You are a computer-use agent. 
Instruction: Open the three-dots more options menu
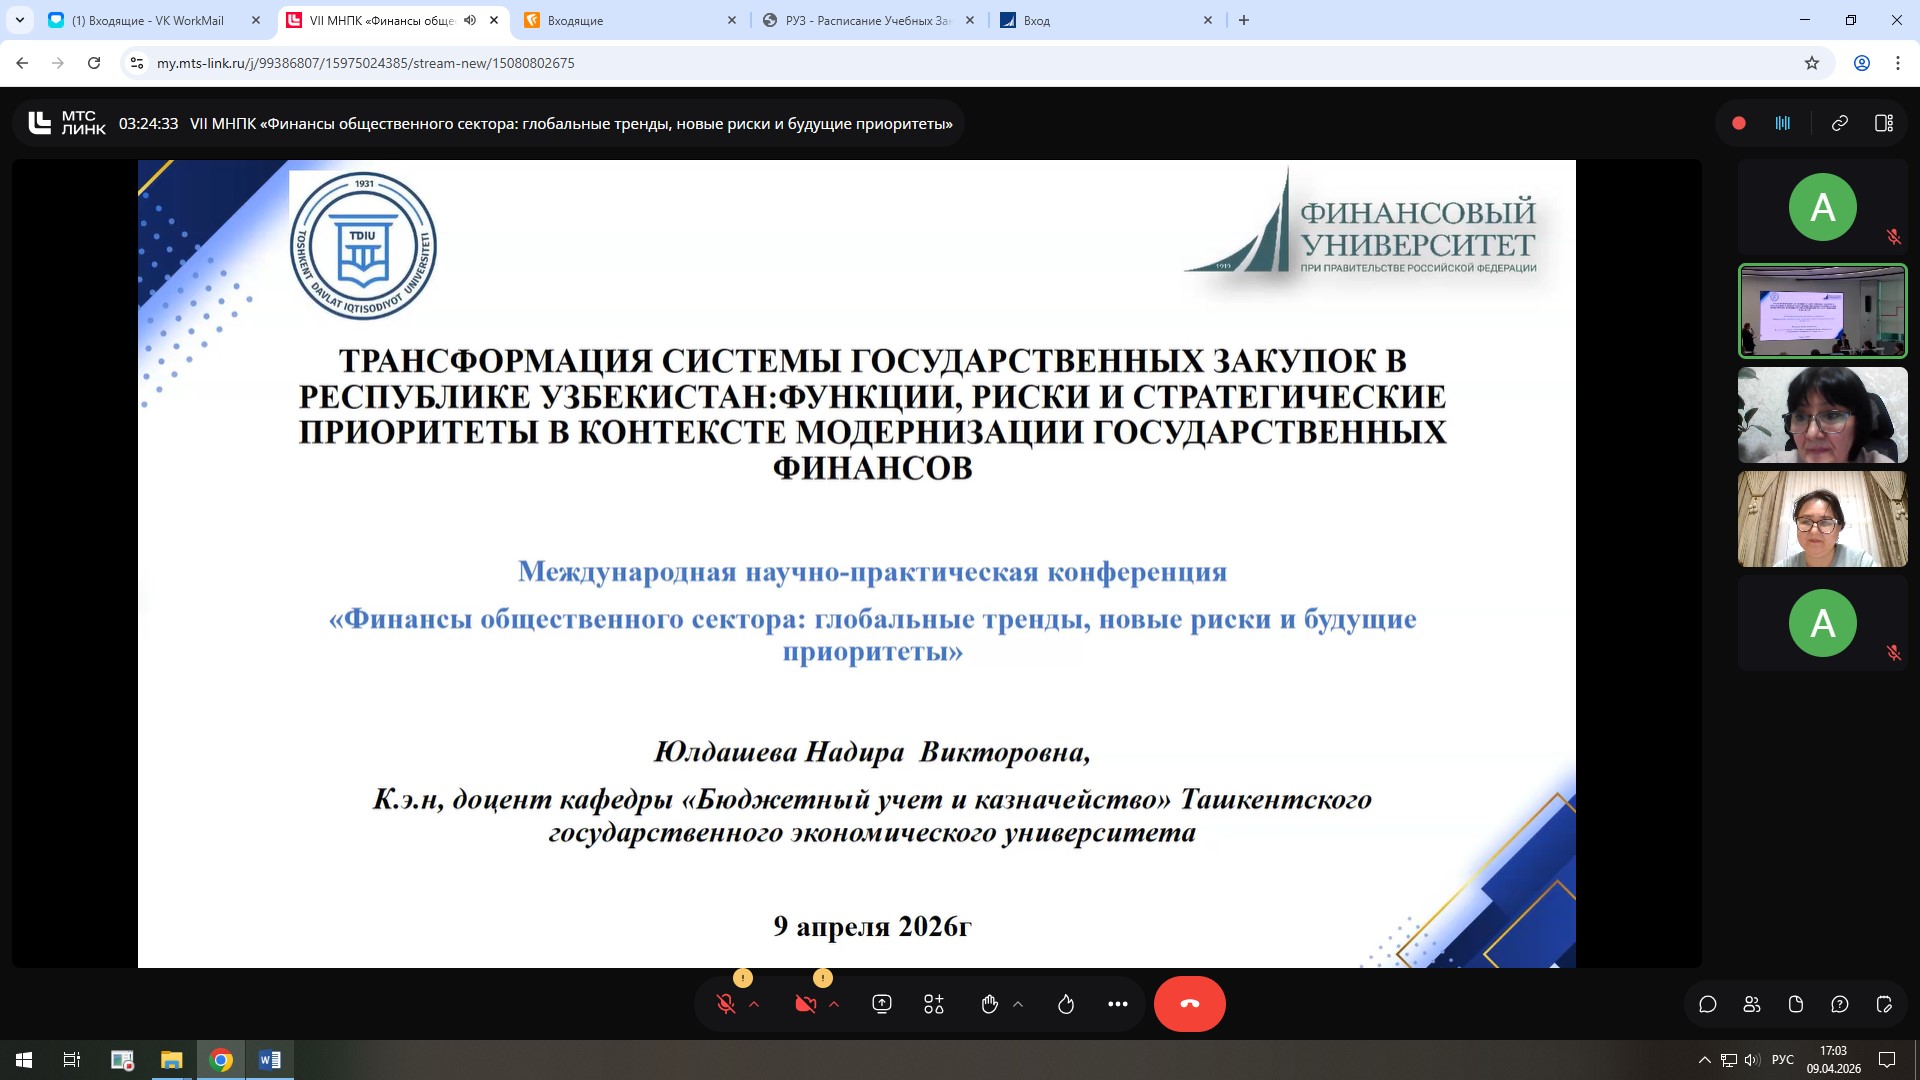click(1118, 1004)
